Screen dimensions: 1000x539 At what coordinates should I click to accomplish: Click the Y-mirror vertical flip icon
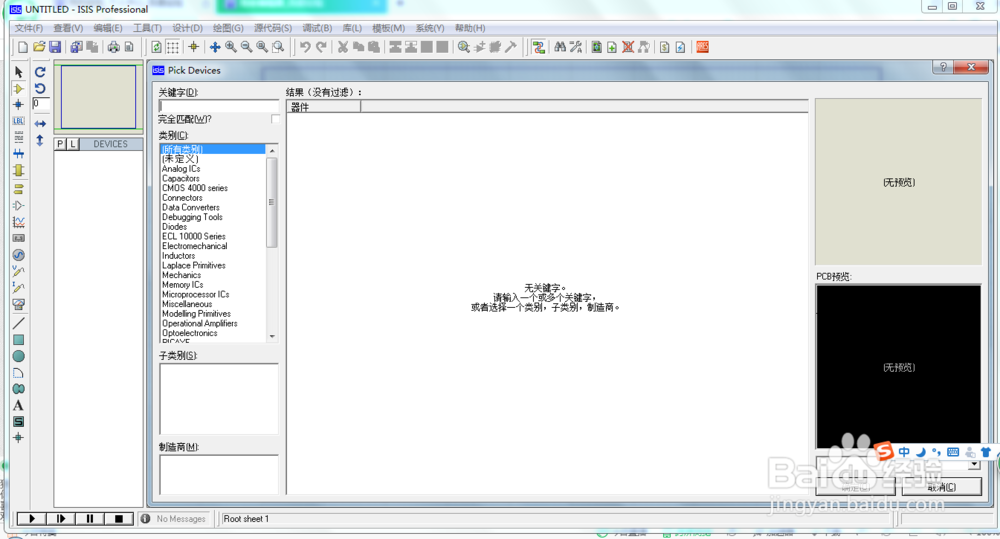pyautogui.click(x=40, y=140)
